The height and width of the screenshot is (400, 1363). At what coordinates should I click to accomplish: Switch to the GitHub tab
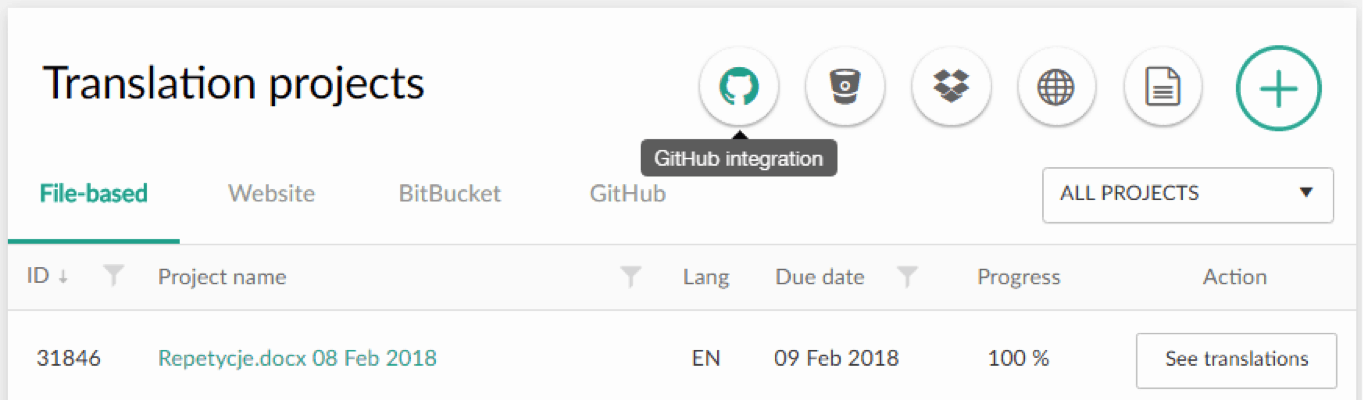click(x=628, y=193)
